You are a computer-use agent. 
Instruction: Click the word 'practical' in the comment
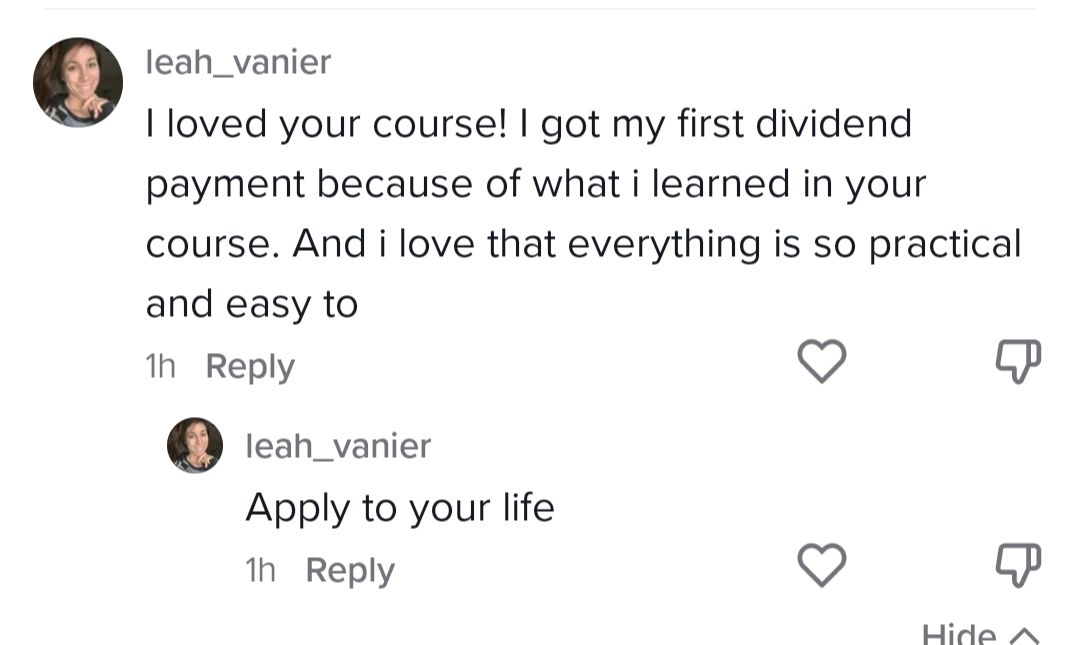[945, 245]
